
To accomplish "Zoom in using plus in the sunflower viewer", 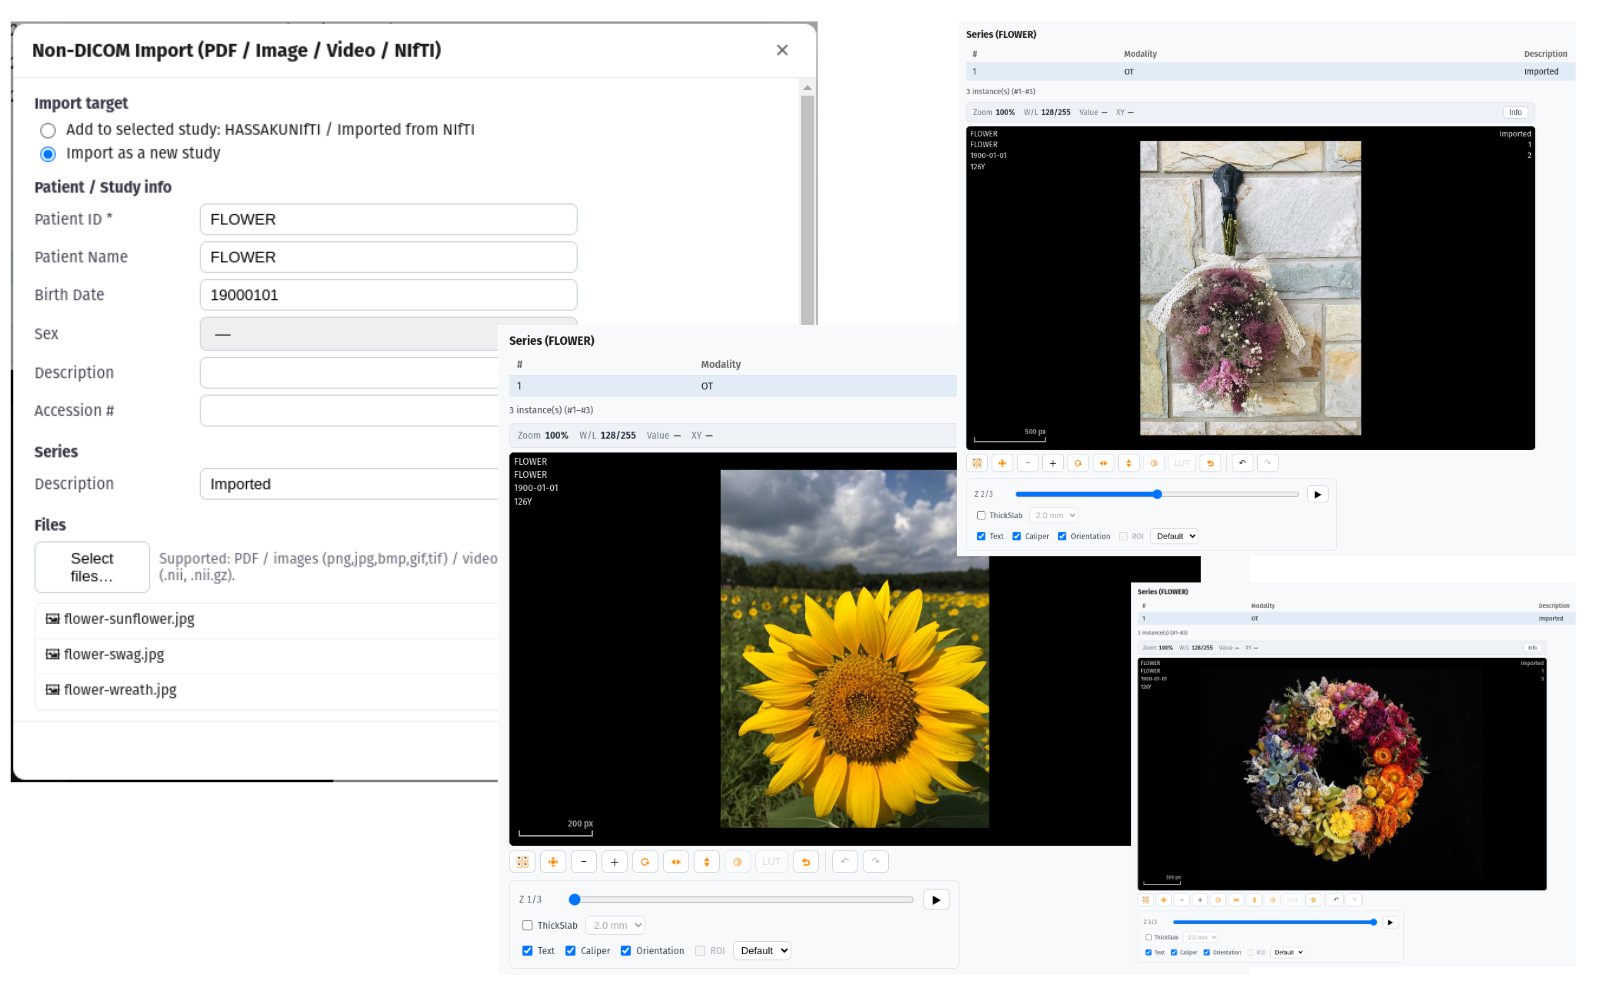I will [x=614, y=862].
